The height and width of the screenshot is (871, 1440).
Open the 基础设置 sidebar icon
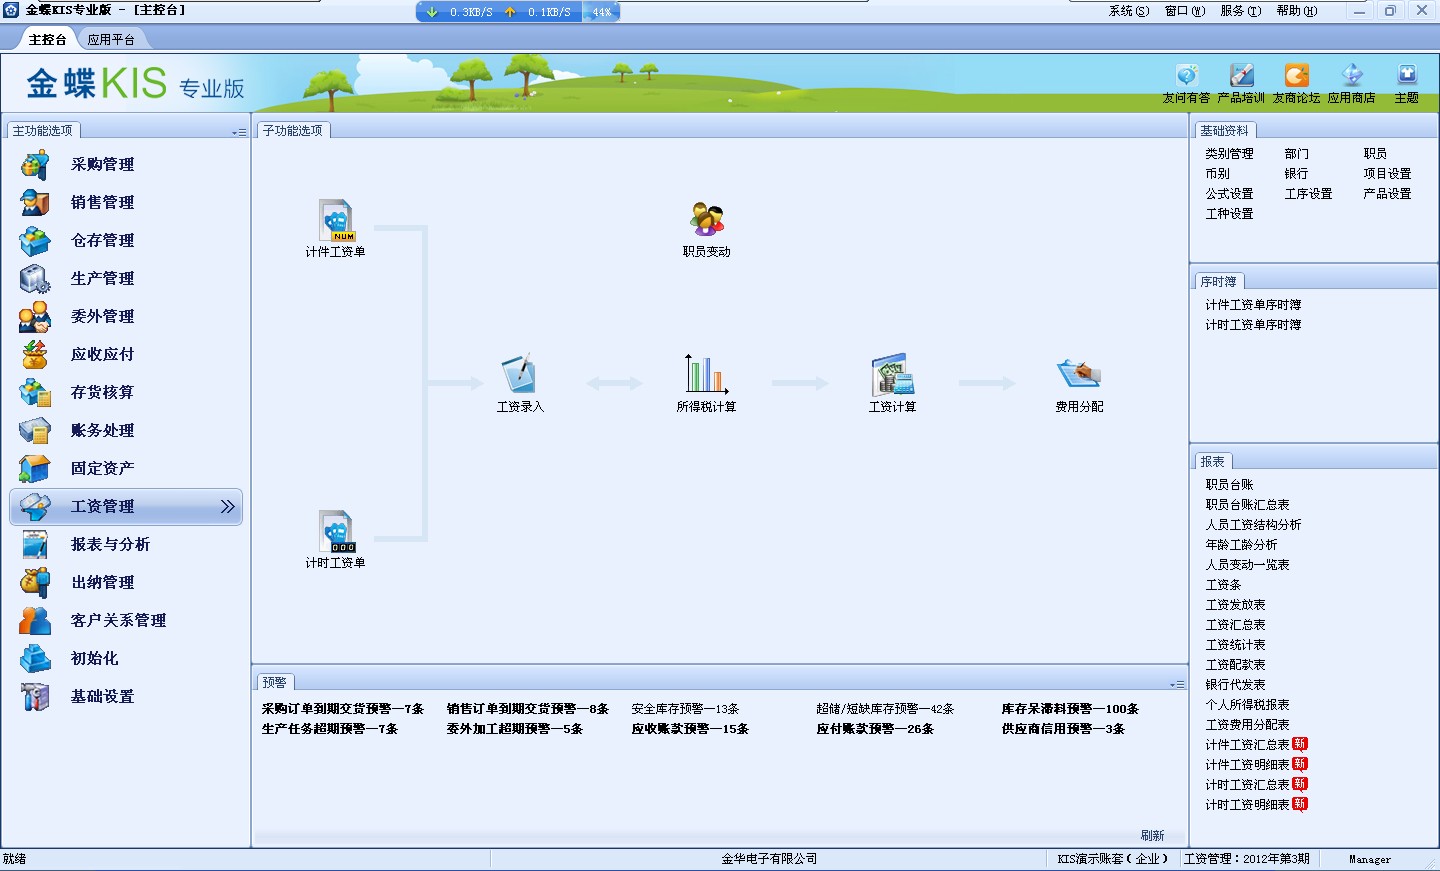click(x=35, y=696)
